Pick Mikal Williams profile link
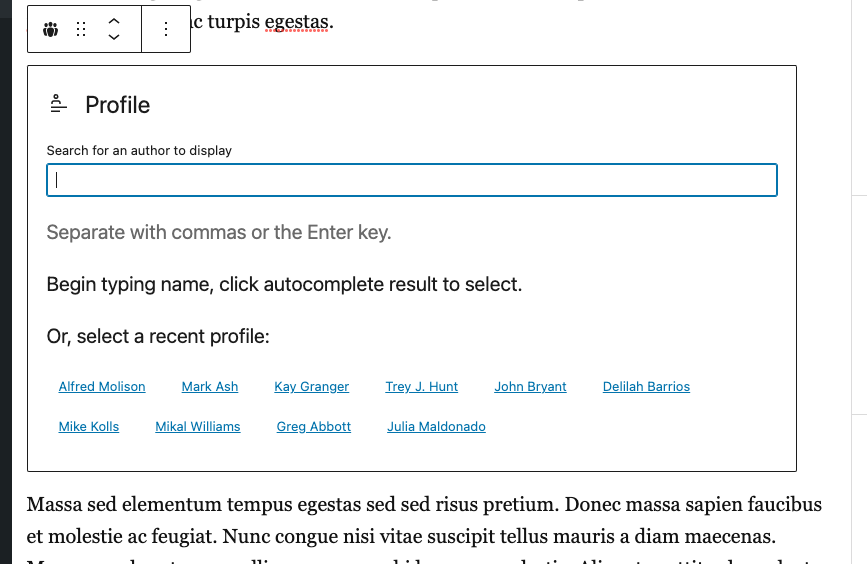The image size is (867, 564). (197, 426)
